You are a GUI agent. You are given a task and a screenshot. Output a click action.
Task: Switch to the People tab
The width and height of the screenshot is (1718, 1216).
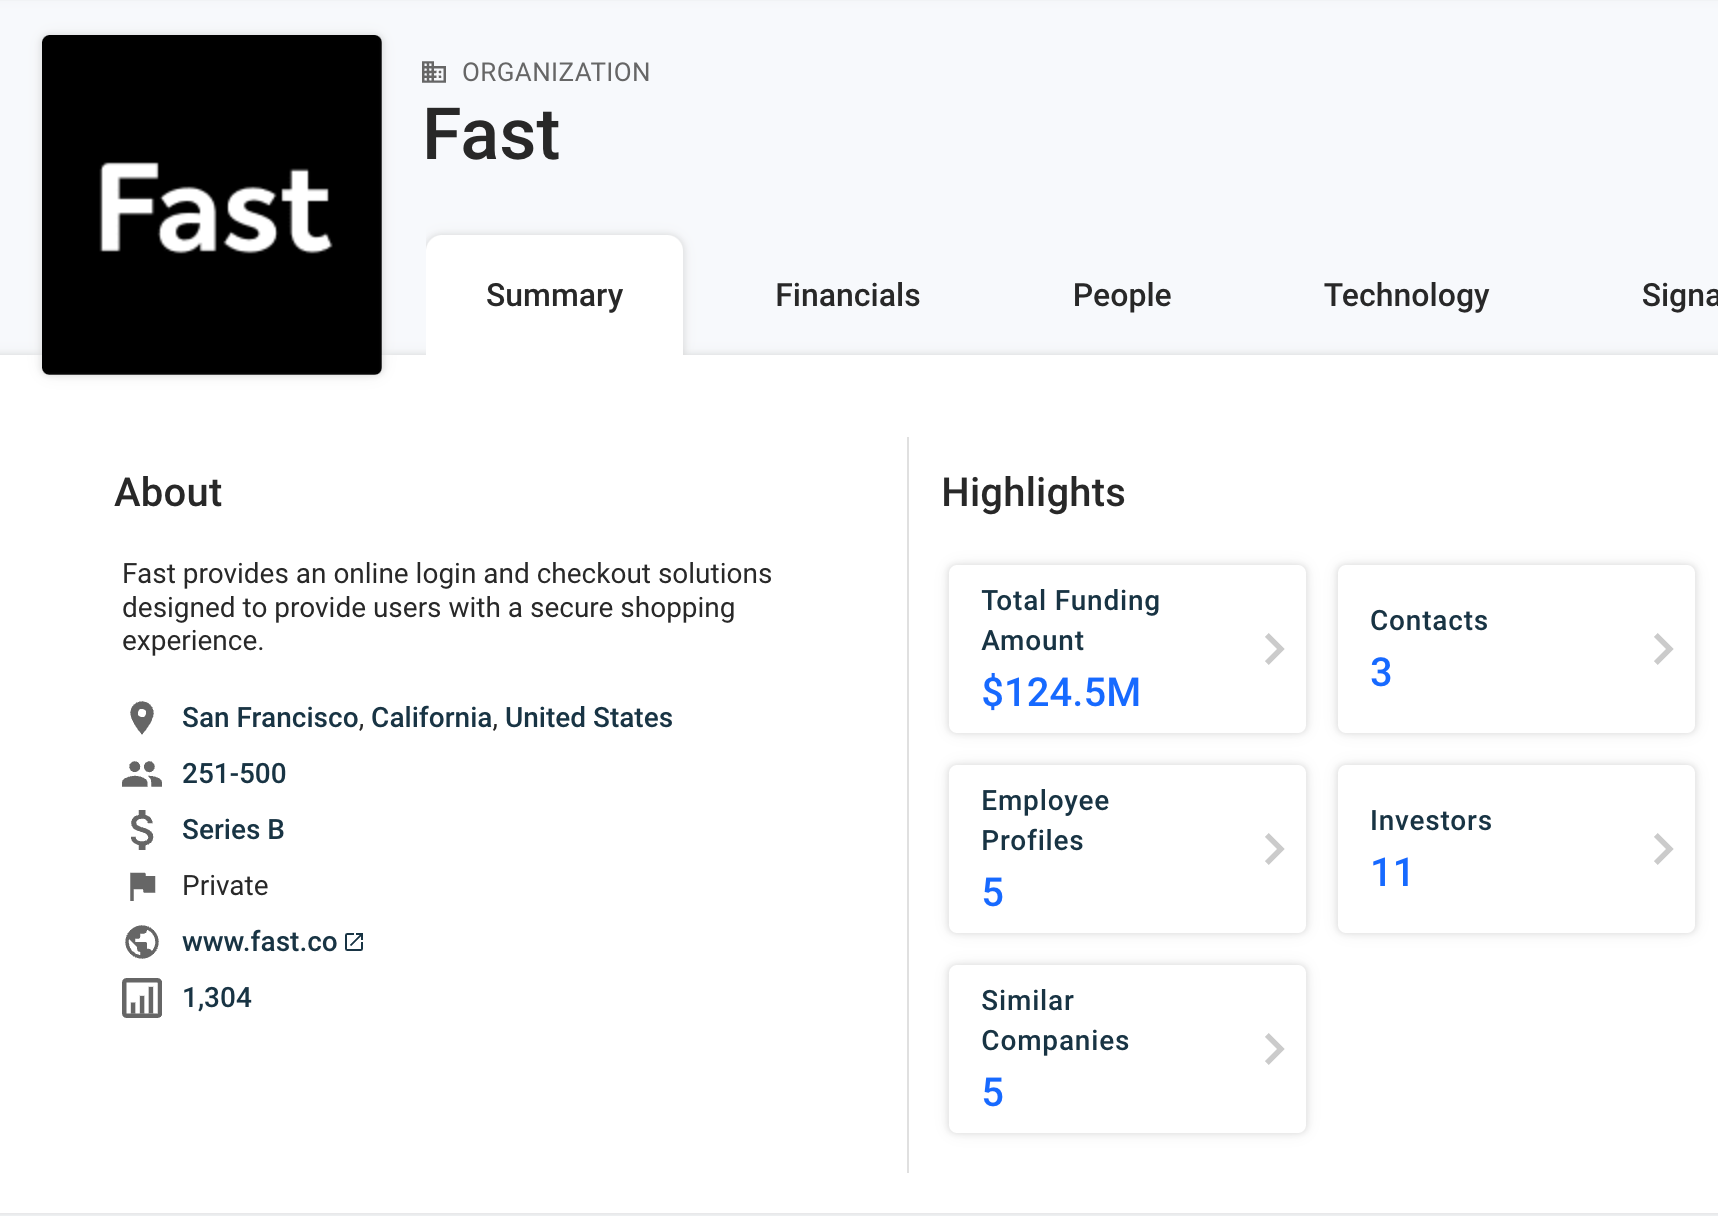point(1121,295)
